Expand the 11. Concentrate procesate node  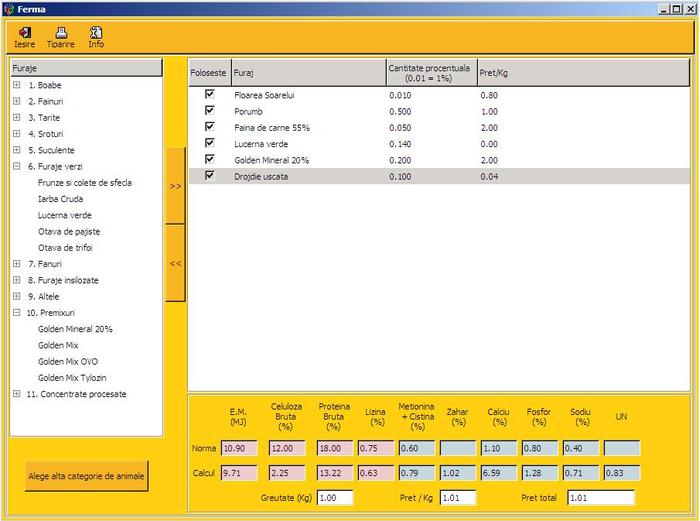[17, 394]
